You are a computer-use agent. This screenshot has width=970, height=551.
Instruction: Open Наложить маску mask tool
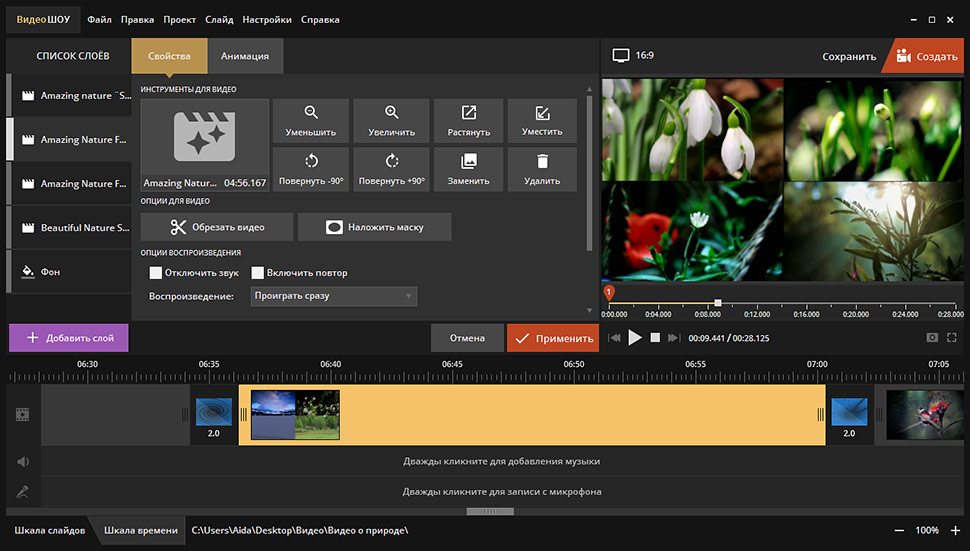point(374,227)
